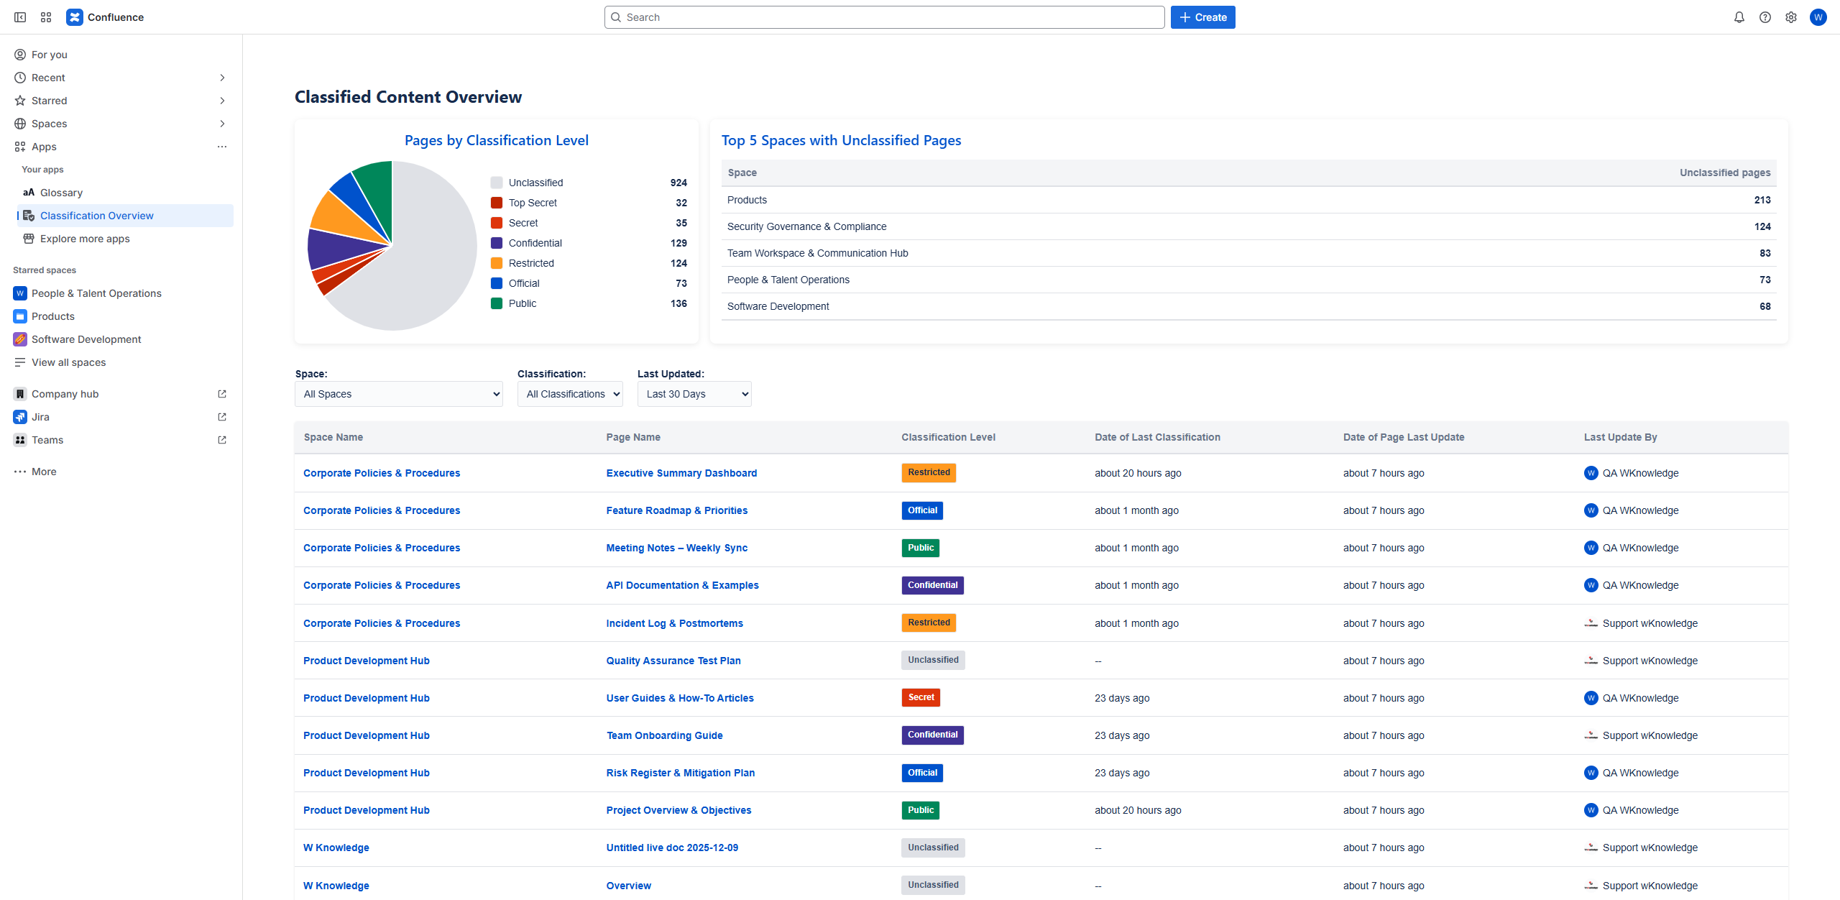Open the app switcher grid icon
The image size is (1840, 900).
click(46, 17)
